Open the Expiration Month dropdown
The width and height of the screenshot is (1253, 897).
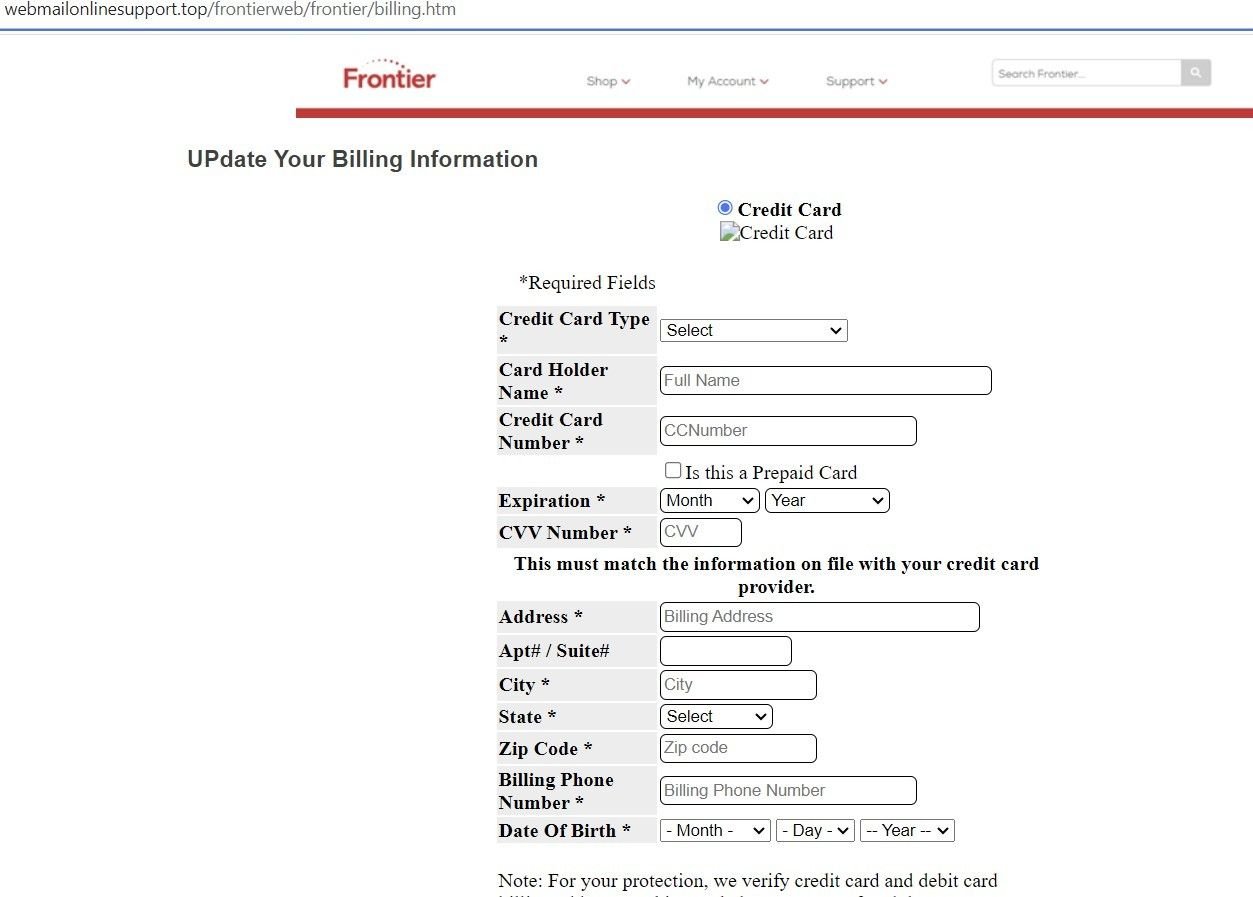click(x=709, y=501)
